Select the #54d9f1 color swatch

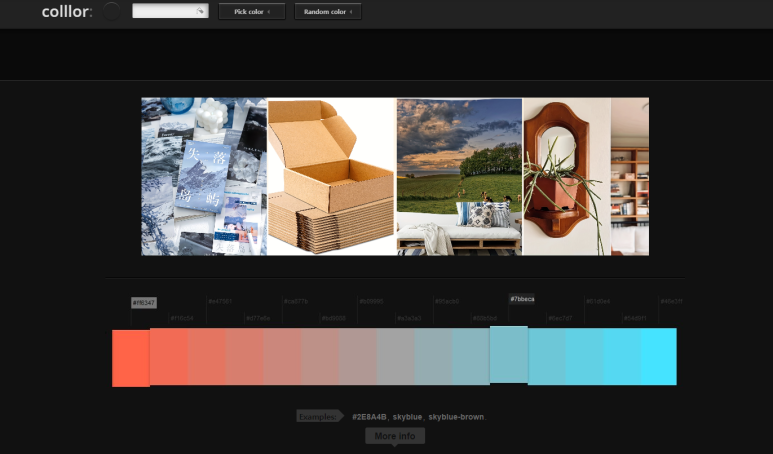622,356
